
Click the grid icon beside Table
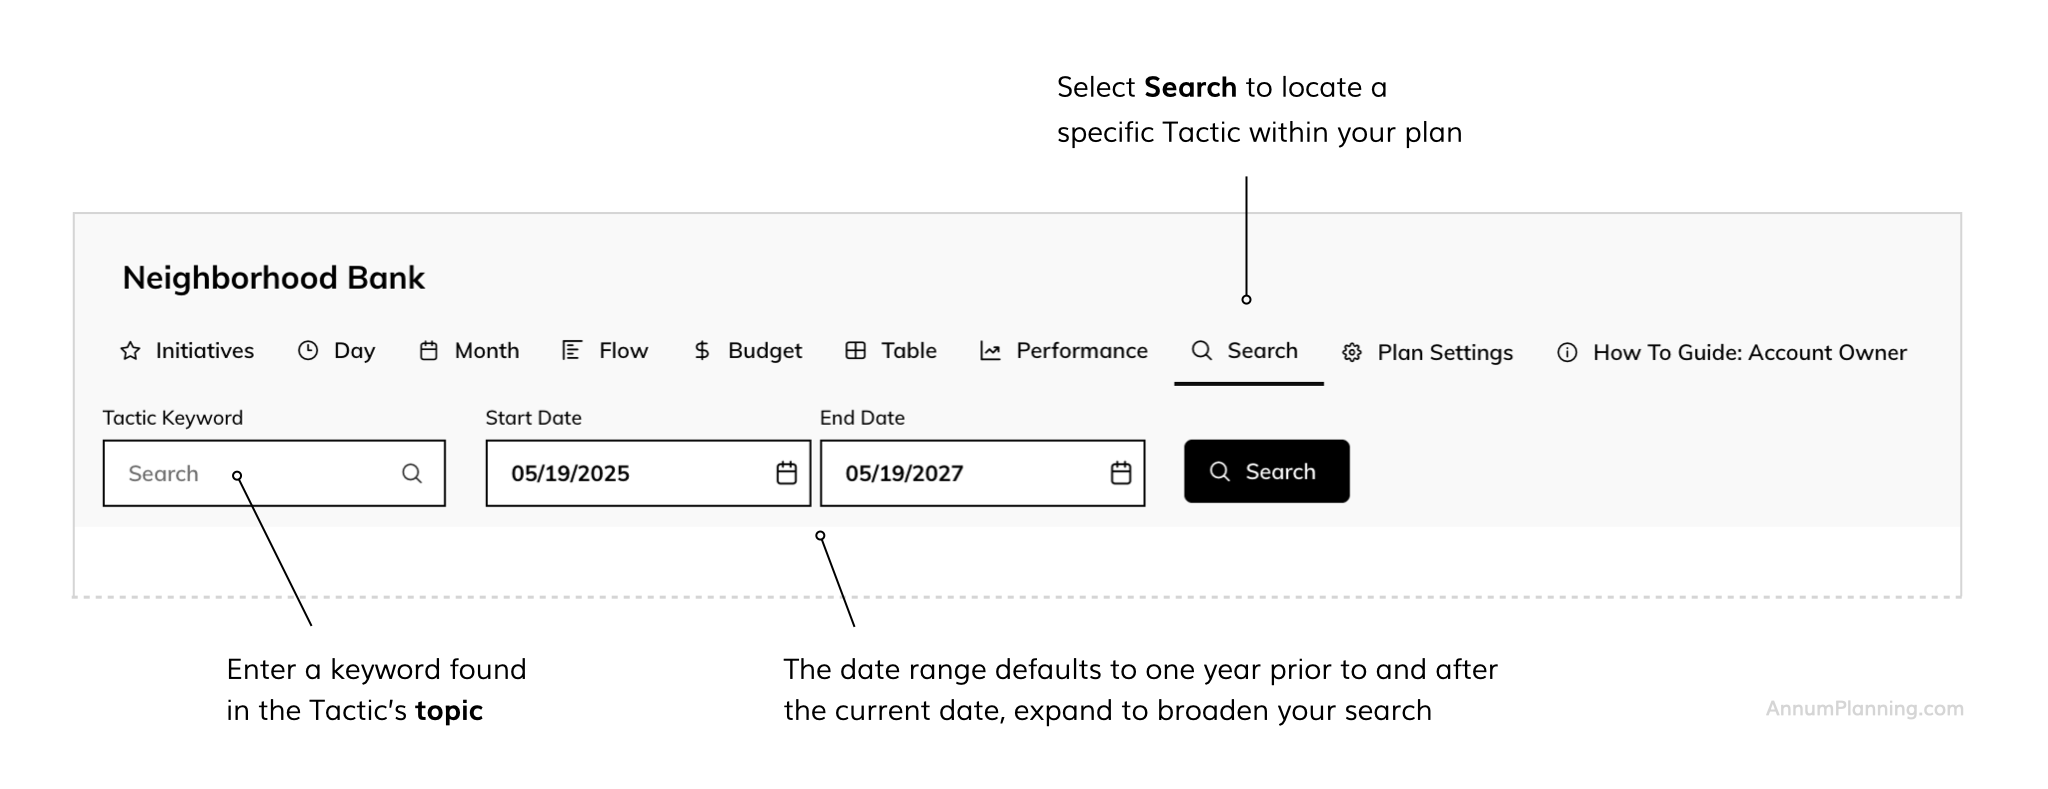(x=856, y=351)
